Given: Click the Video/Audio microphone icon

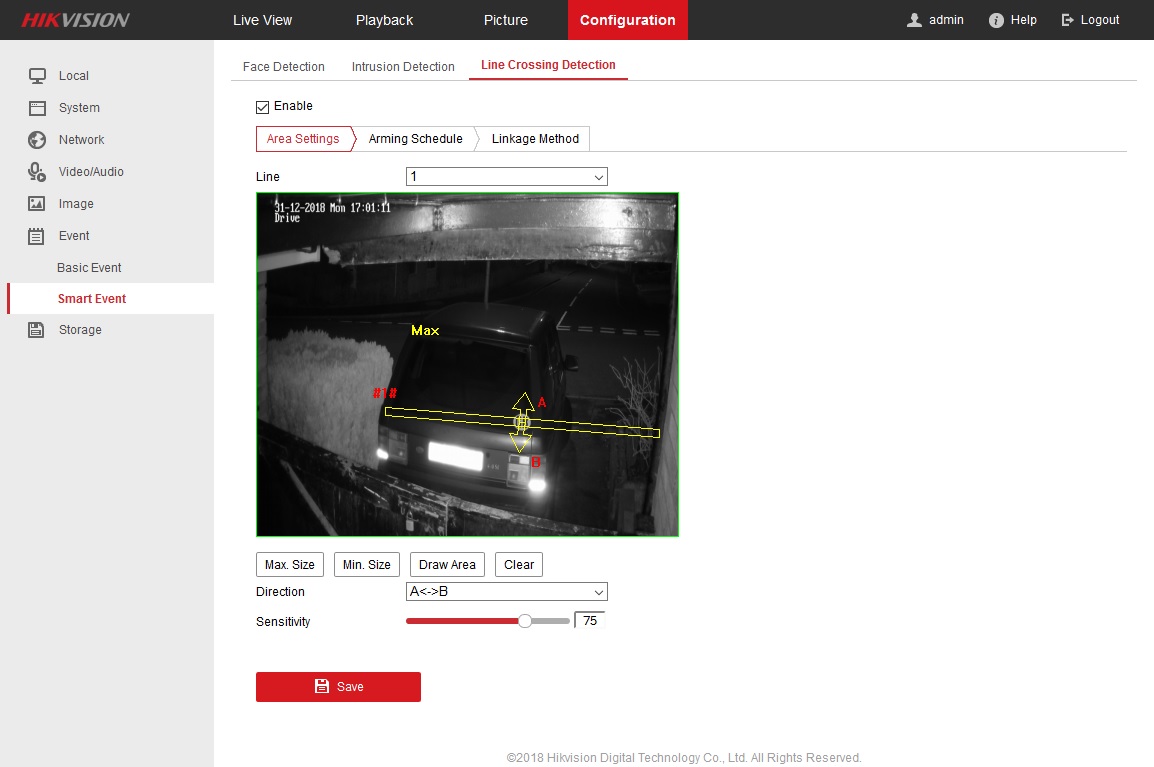Looking at the screenshot, I should [x=37, y=172].
